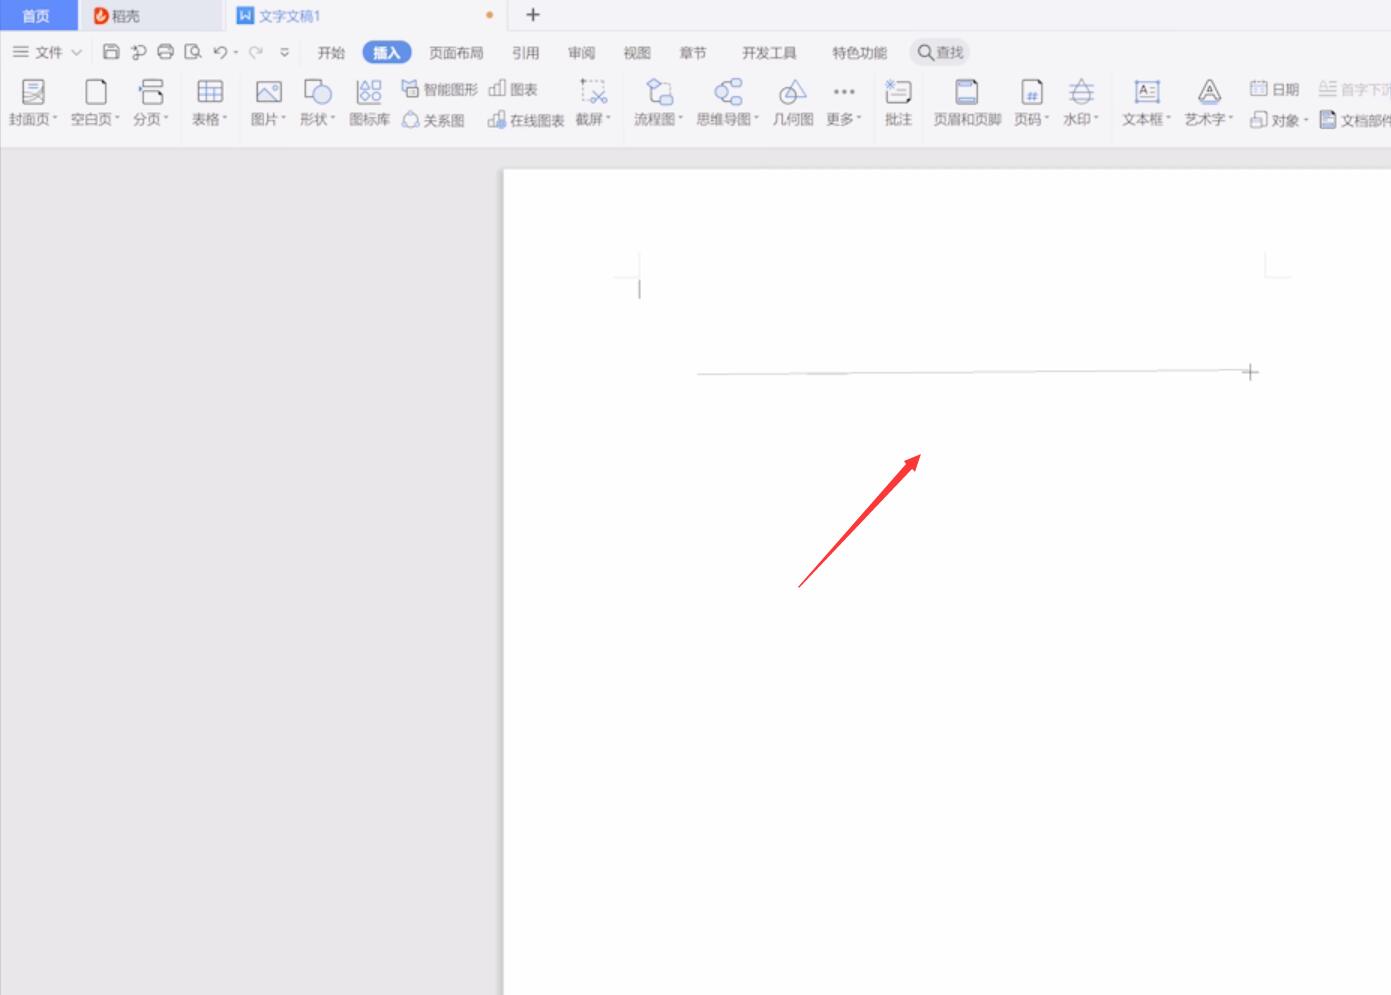Open the 特色功能 ribbon tab

(x=859, y=53)
